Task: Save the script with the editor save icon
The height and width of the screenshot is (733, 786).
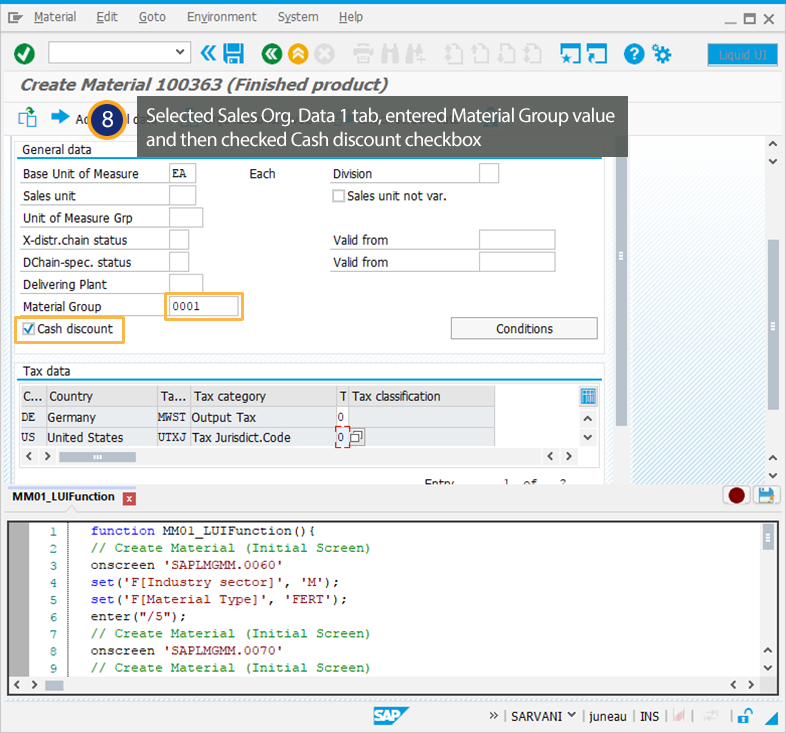Action: (x=766, y=495)
